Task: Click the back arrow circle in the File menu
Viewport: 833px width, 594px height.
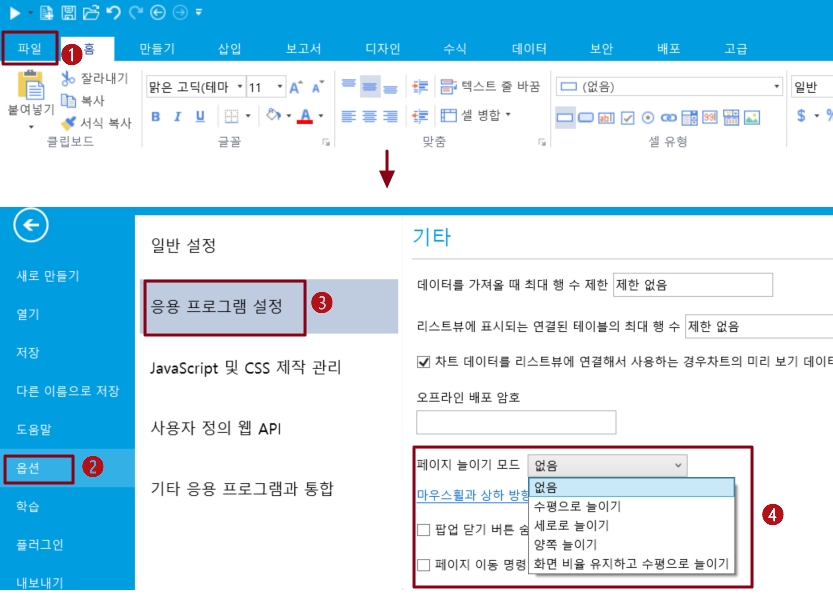Action: (x=30, y=226)
